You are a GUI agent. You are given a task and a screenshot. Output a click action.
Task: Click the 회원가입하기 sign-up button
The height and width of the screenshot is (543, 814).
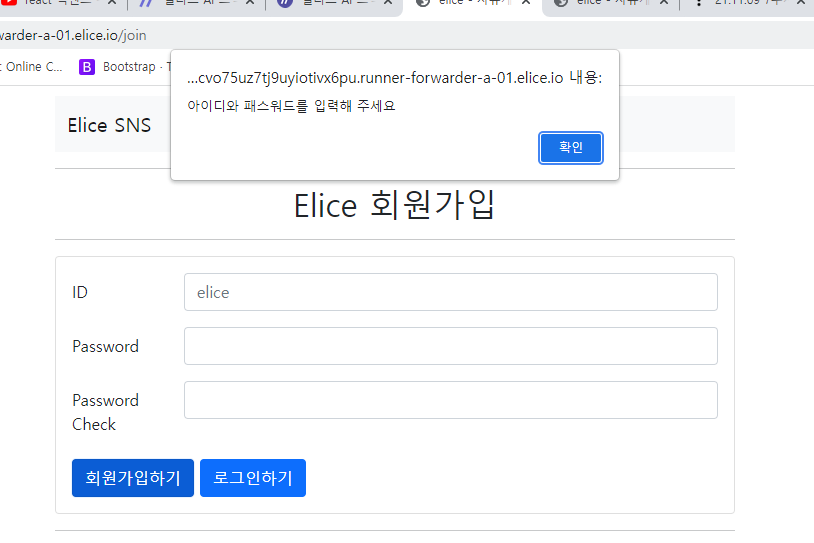click(133, 478)
